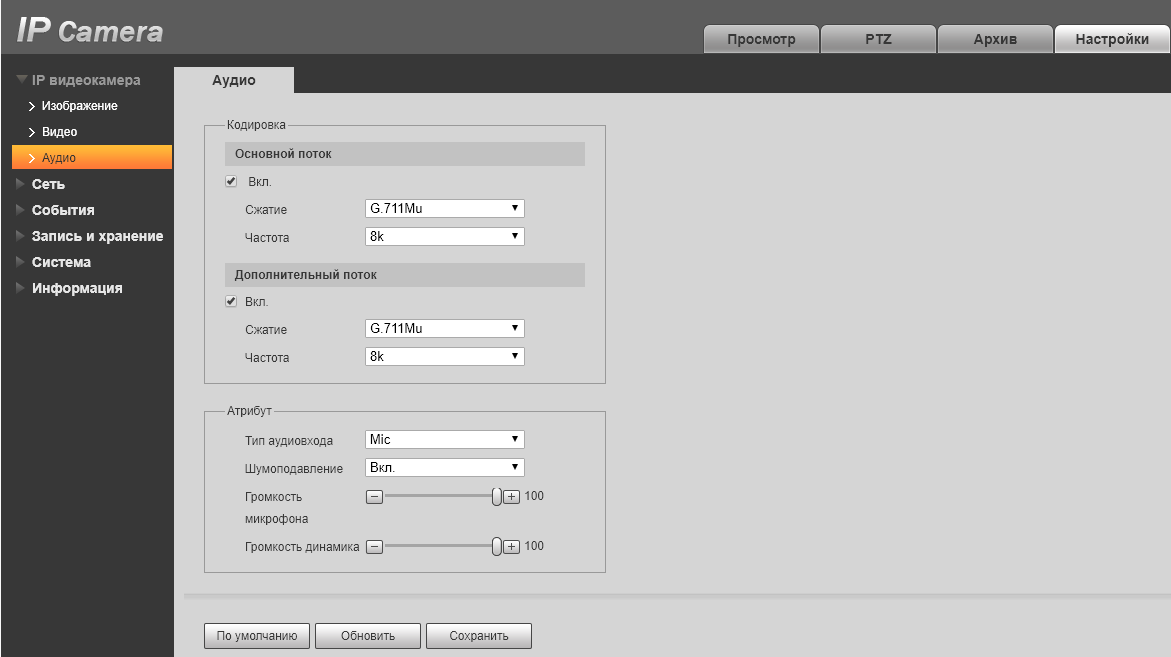Image resolution: width=1171 pixels, height=657 pixels.
Task: Decrease microphone volume with minus icon
Action: click(374, 496)
